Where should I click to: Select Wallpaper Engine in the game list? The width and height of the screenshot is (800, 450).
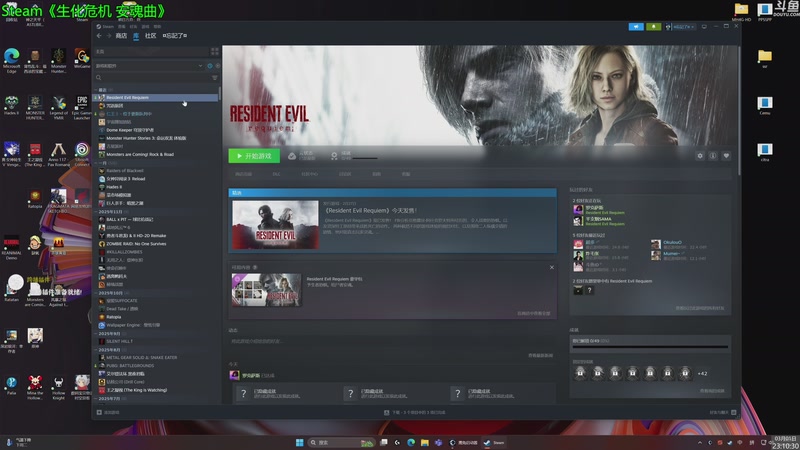[x=157, y=325]
